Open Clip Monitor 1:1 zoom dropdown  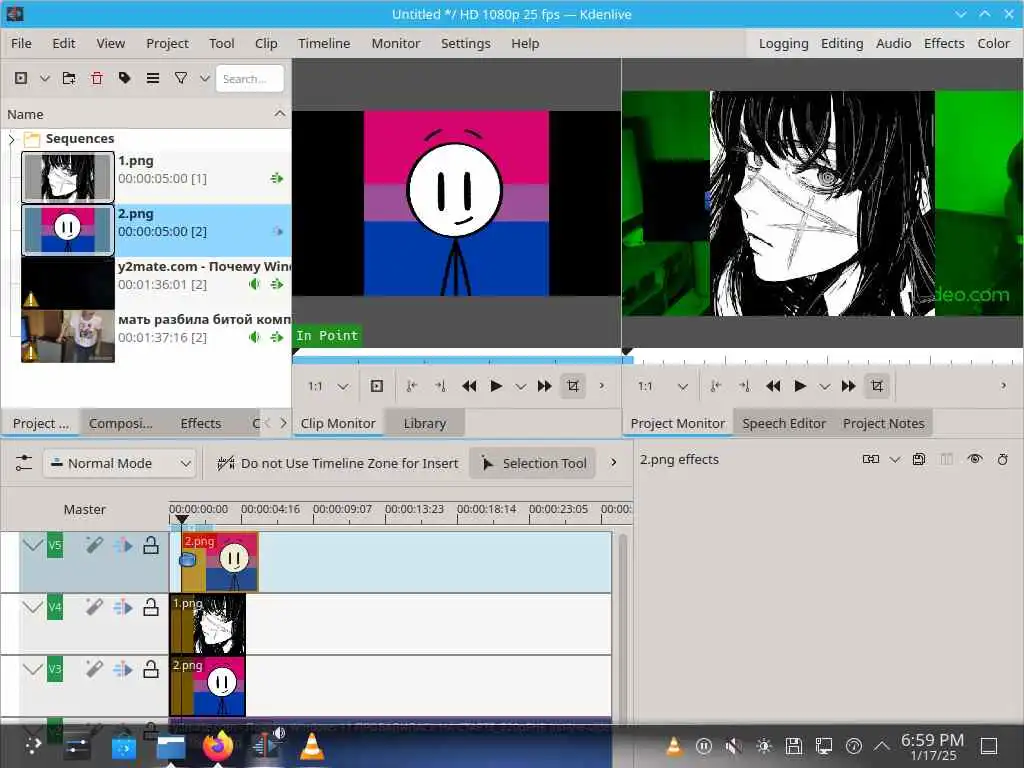pyautogui.click(x=342, y=387)
